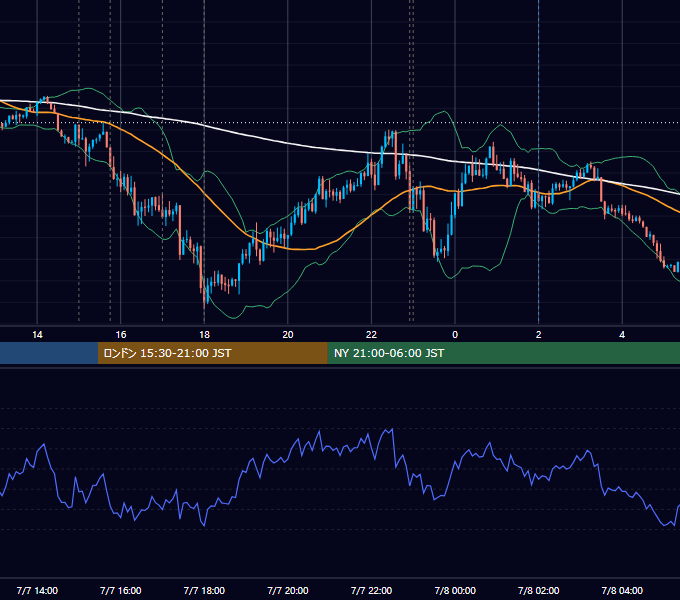Click the ロンドン 15:30-21:00 JST session bar
The height and width of the screenshot is (600, 680).
point(212,353)
